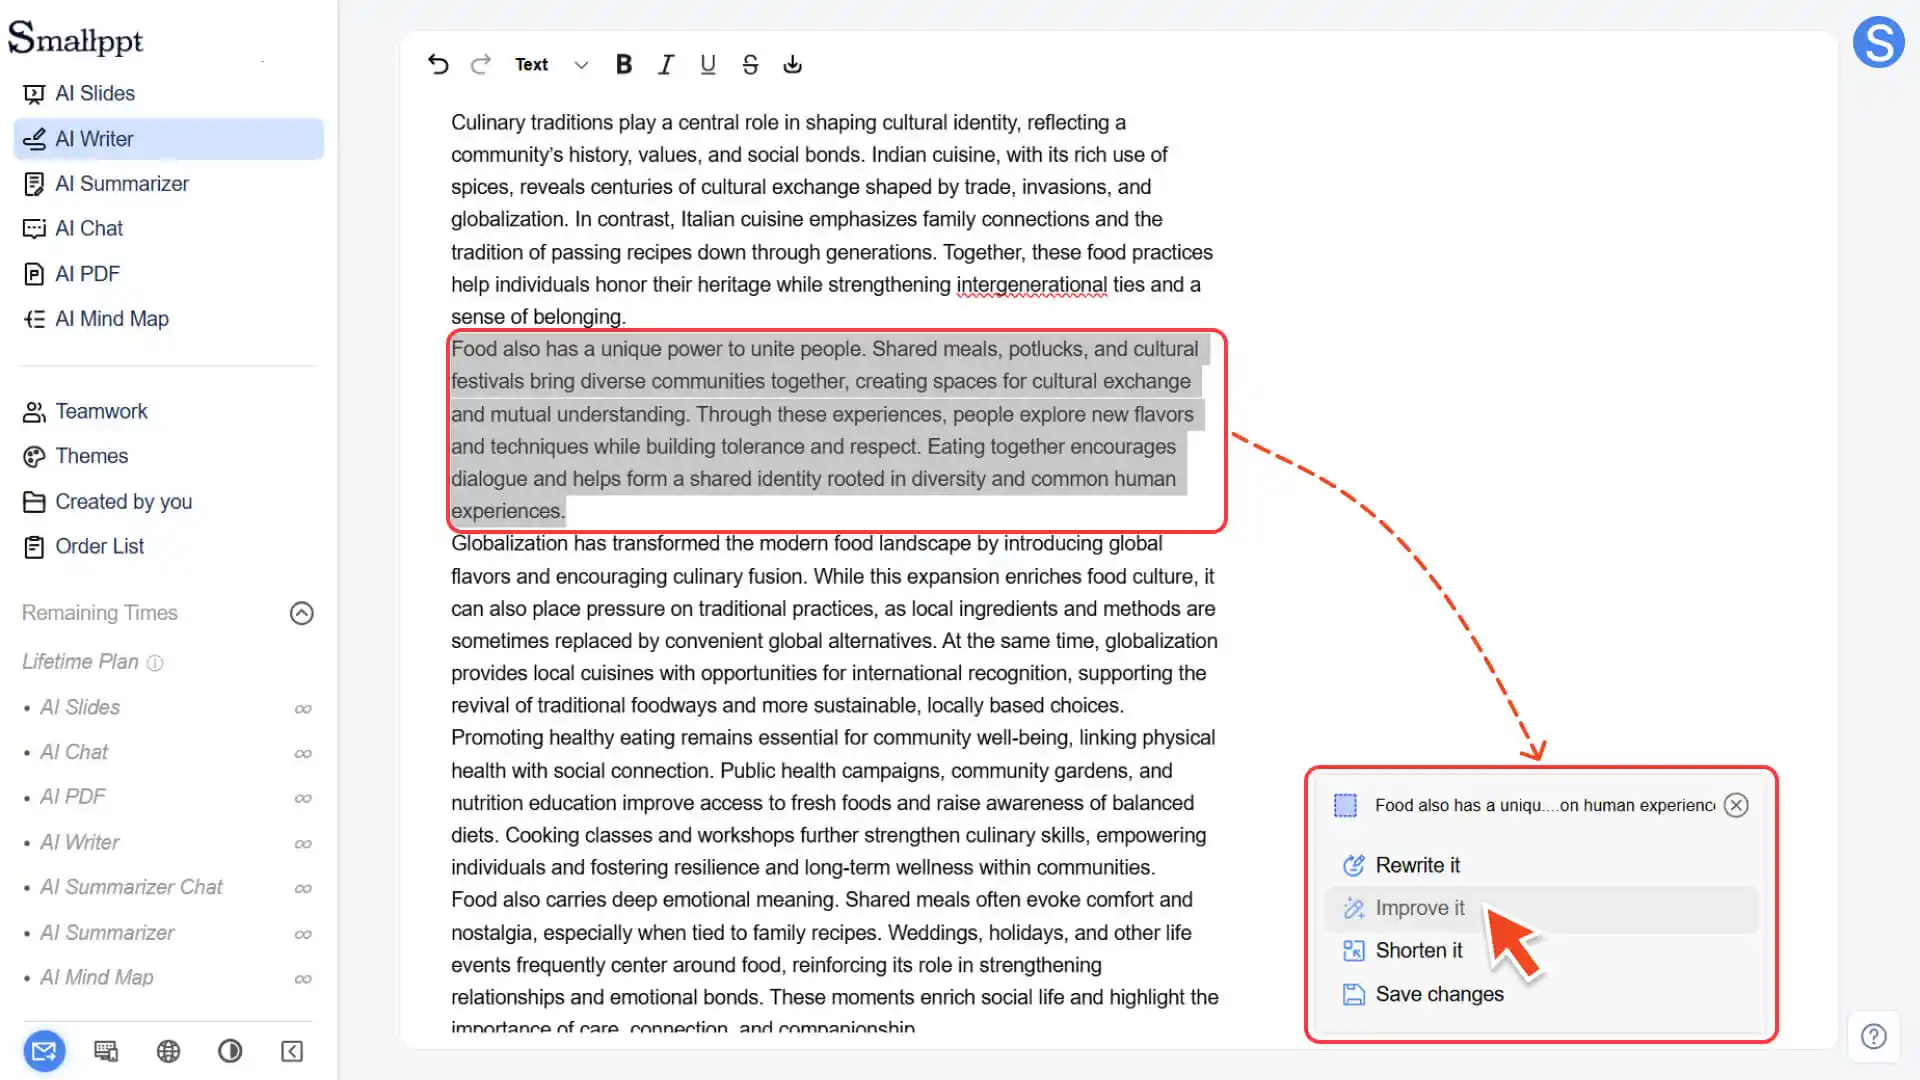Screen dimensions: 1920x1080
Task: Open the user avatar S icon
Action: [x=1879, y=42]
